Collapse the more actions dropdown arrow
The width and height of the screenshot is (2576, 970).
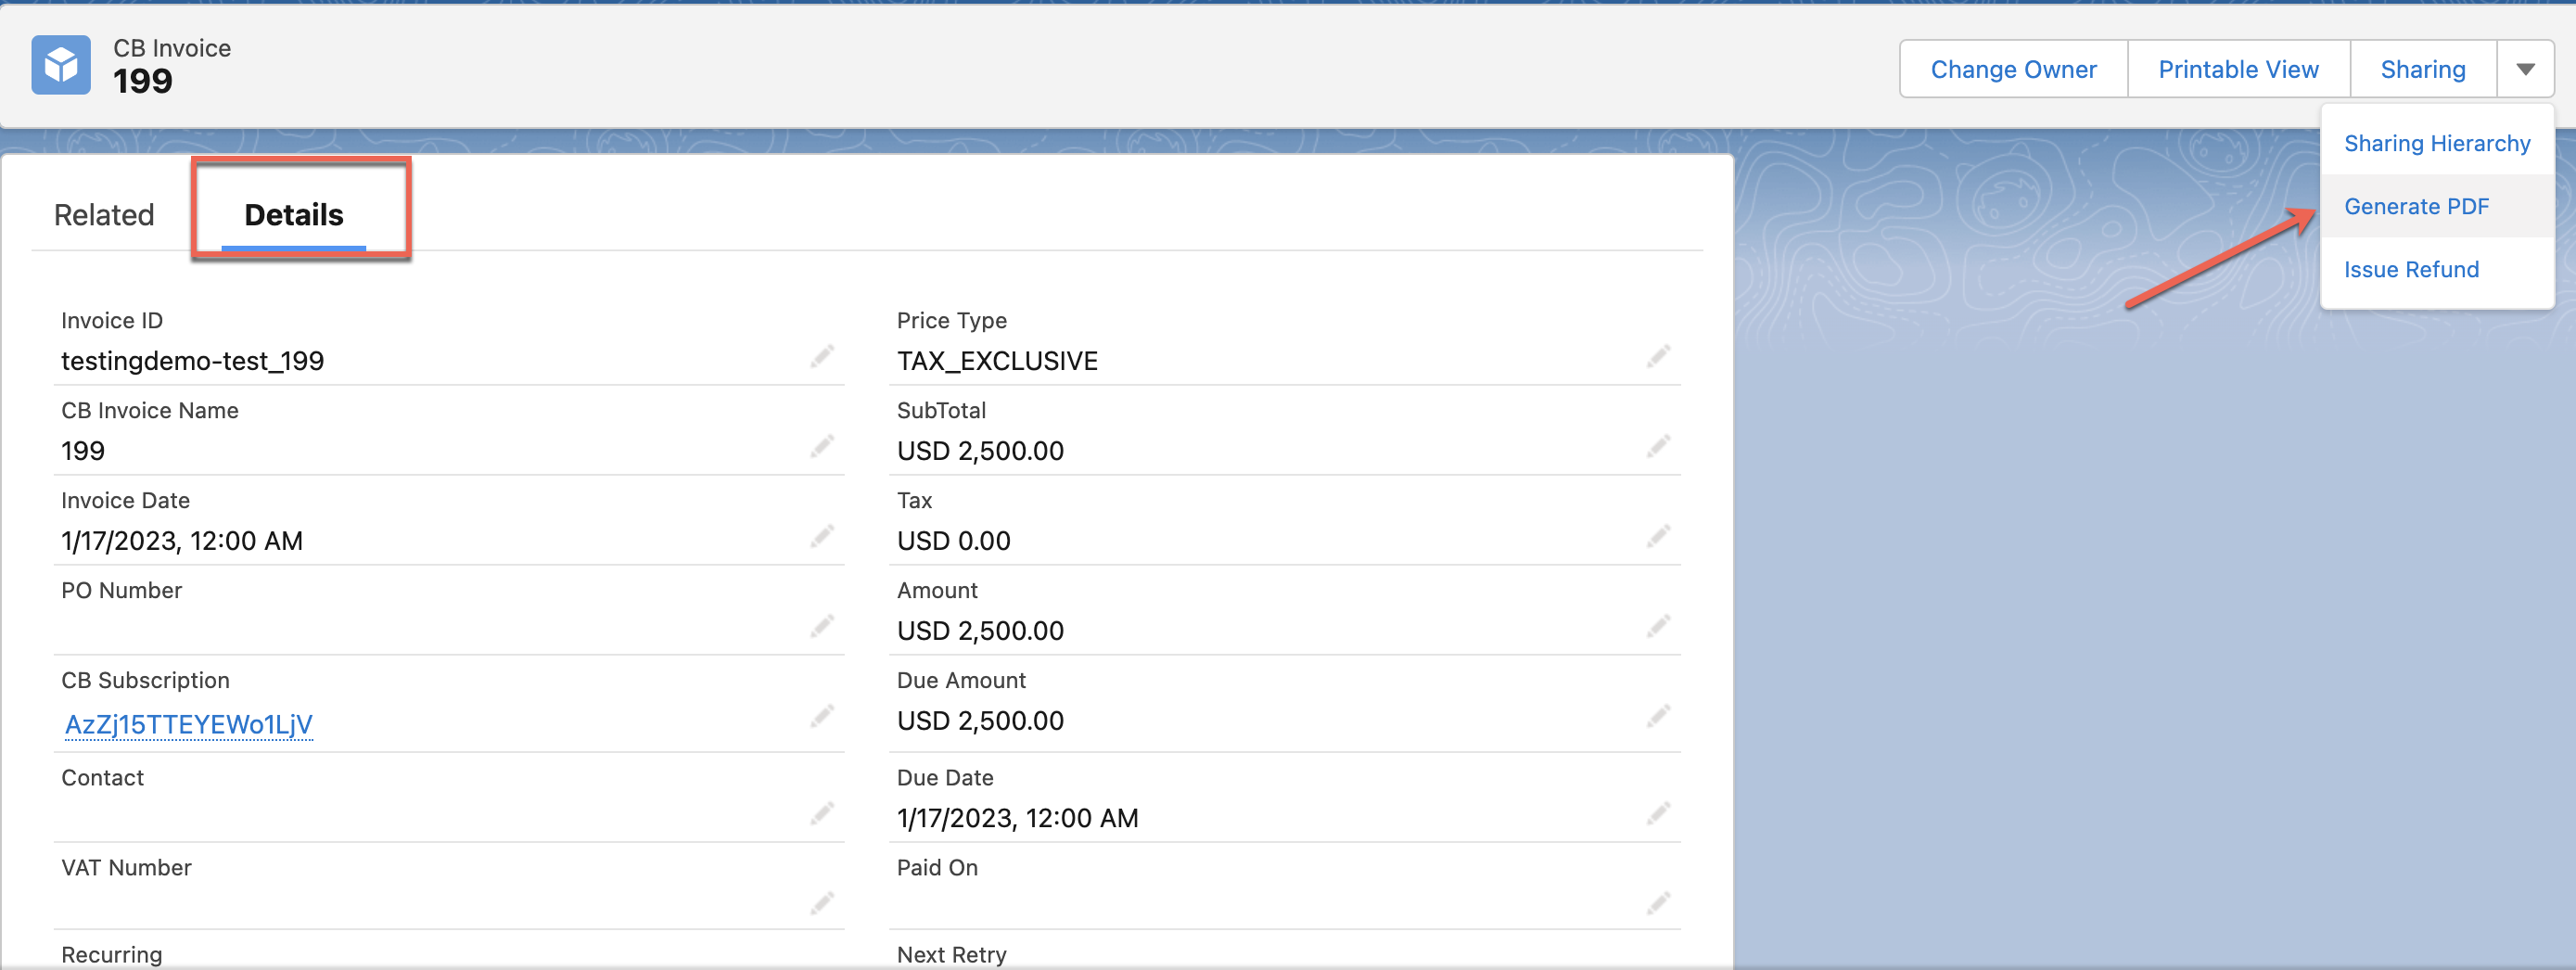click(2525, 69)
